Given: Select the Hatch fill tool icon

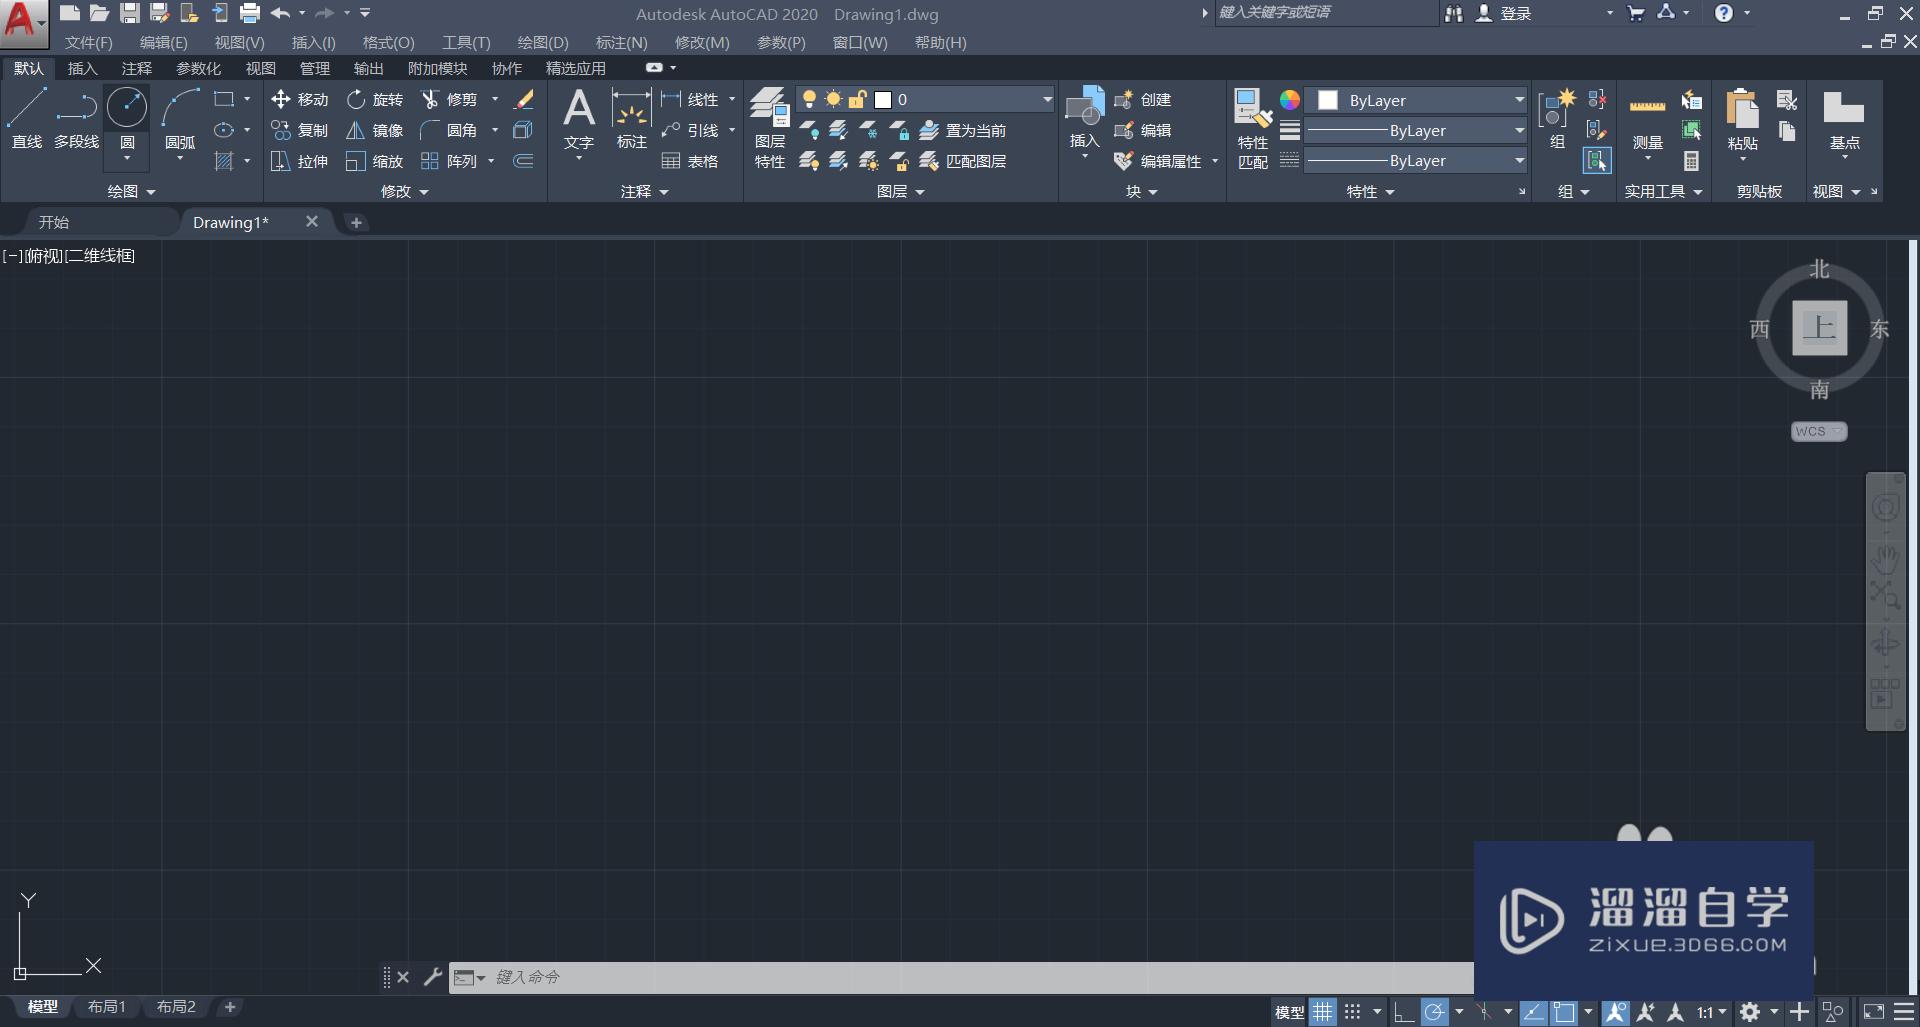Looking at the screenshot, I should click(x=224, y=161).
